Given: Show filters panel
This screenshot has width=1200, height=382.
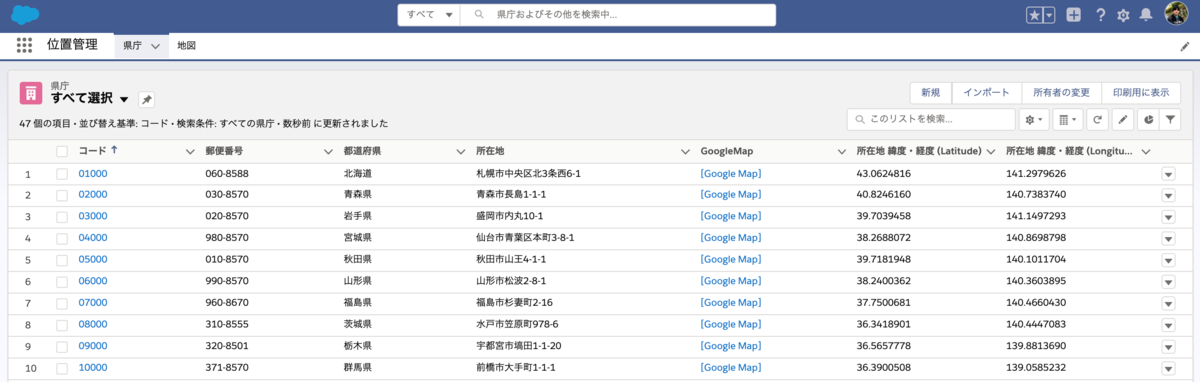Looking at the screenshot, I should [x=1171, y=119].
